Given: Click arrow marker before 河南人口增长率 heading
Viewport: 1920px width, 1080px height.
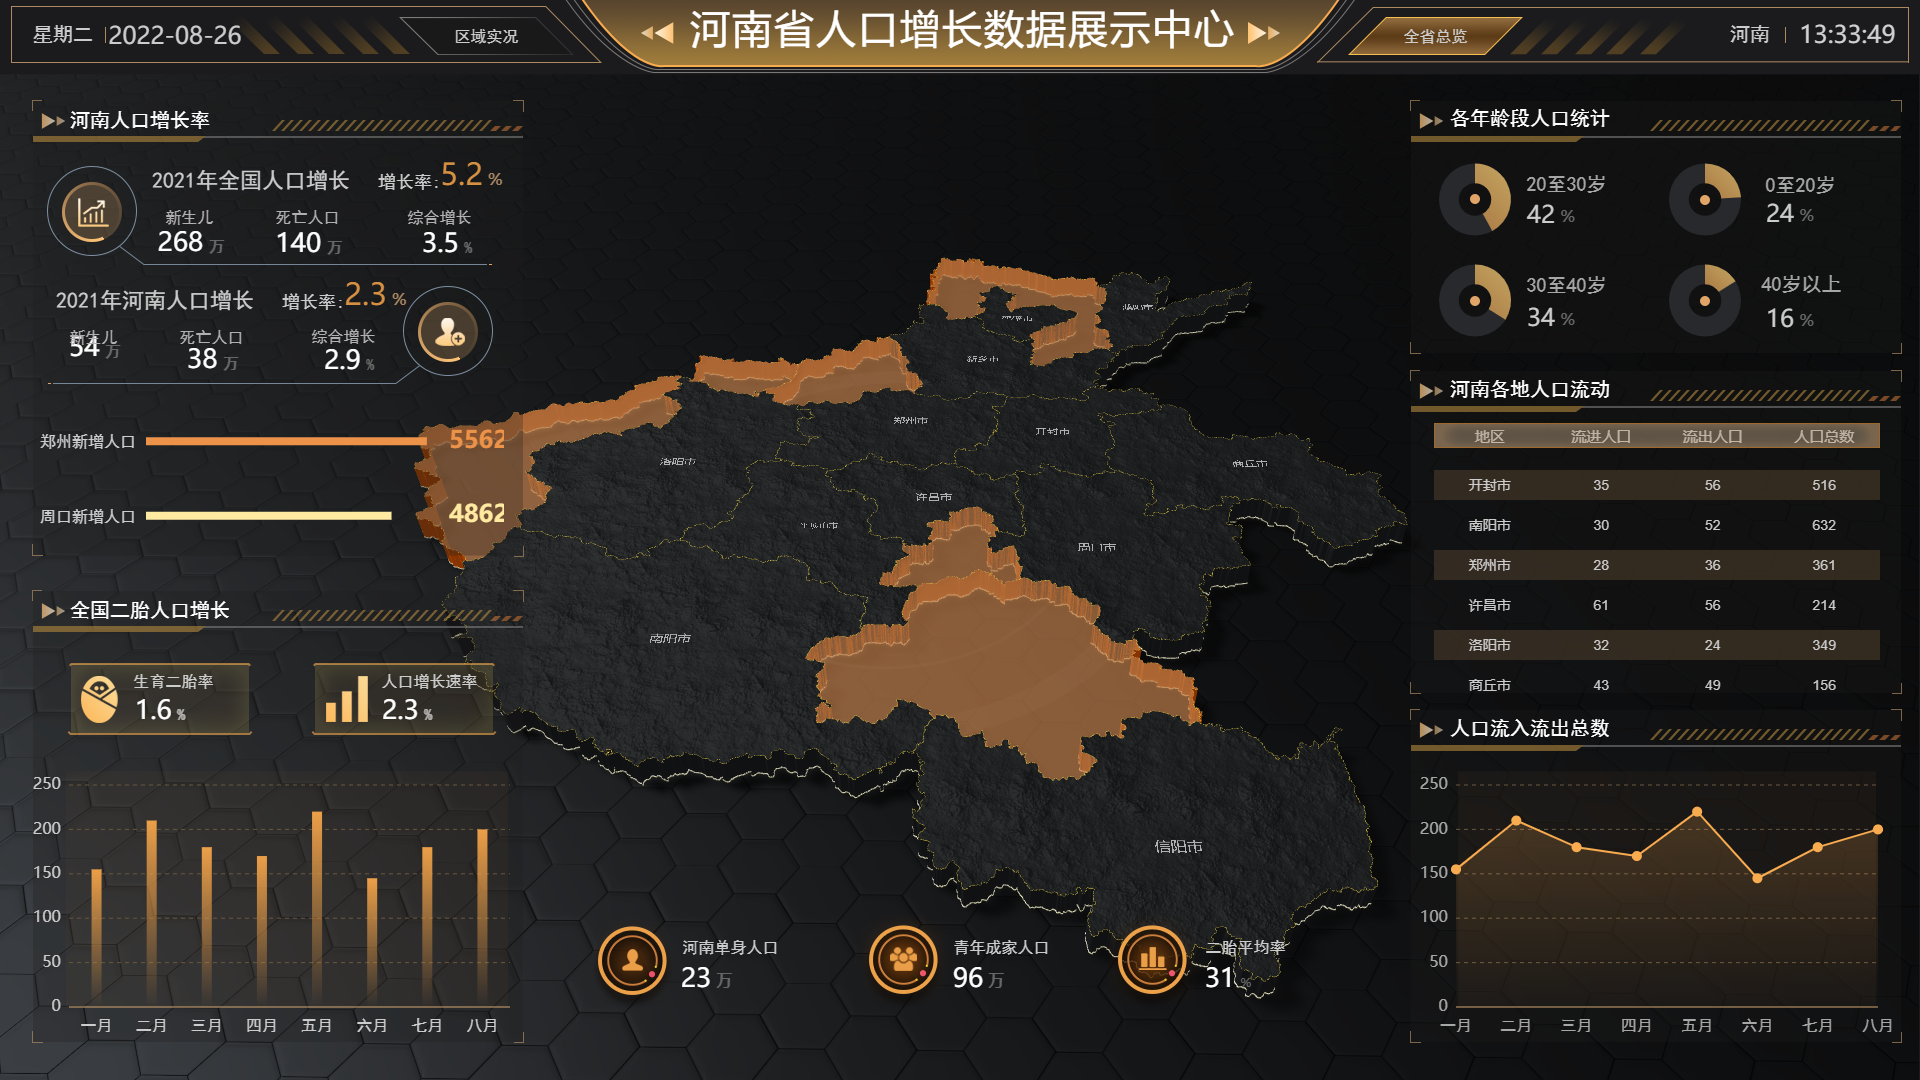Looking at the screenshot, I should [x=52, y=121].
